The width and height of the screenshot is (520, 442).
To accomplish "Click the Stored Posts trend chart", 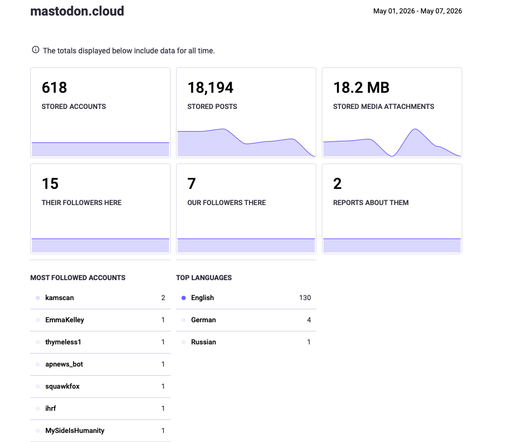I will (x=246, y=143).
